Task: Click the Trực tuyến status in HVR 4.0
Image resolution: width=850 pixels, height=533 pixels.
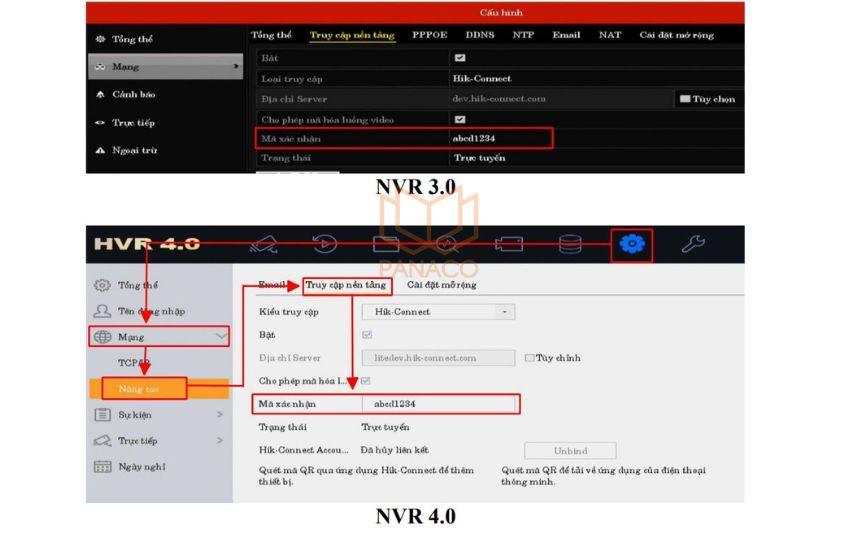Action: point(385,427)
